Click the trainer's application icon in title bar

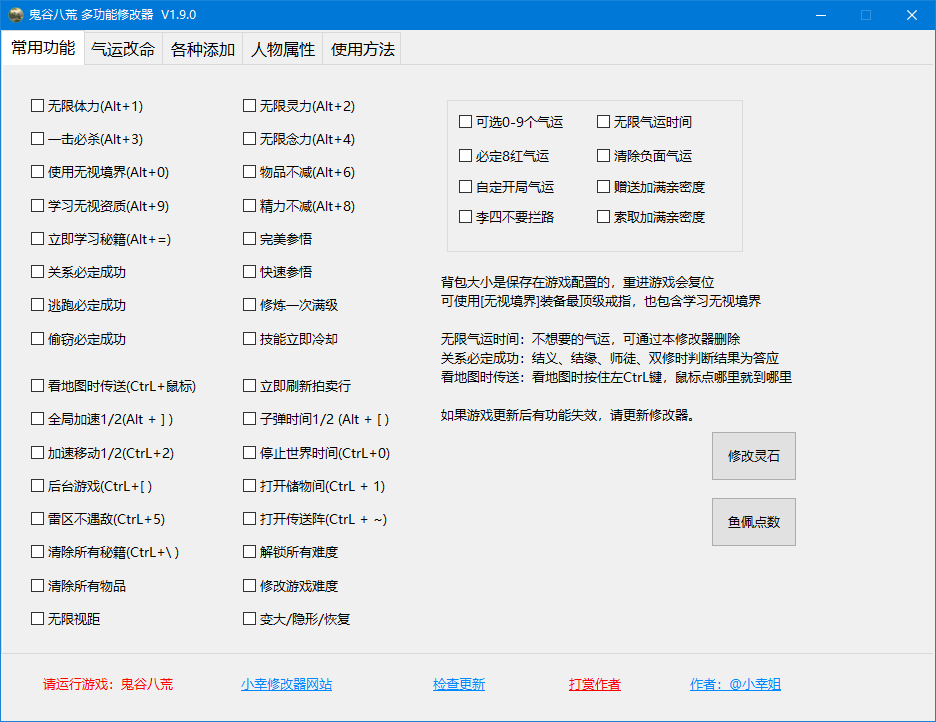(x=14, y=14)
